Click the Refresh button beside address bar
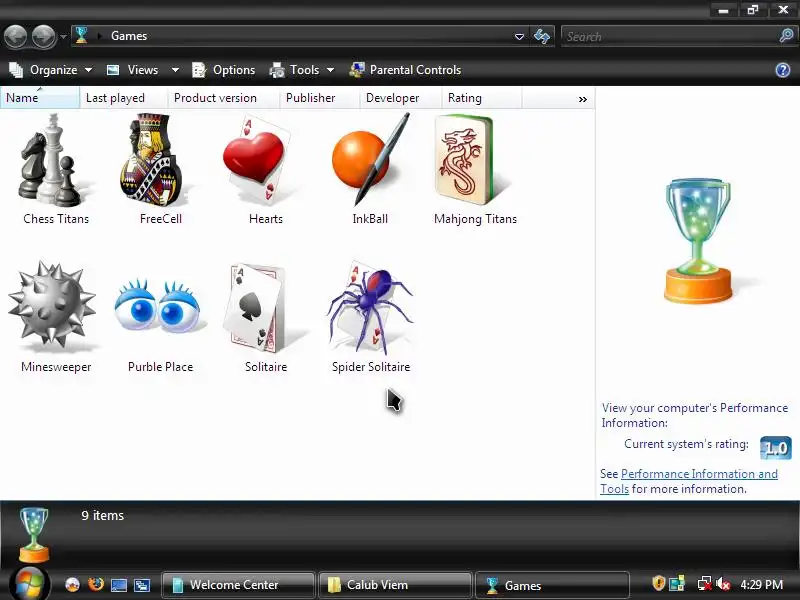Viewport: 800px width, 600px height. coord(542,36)
